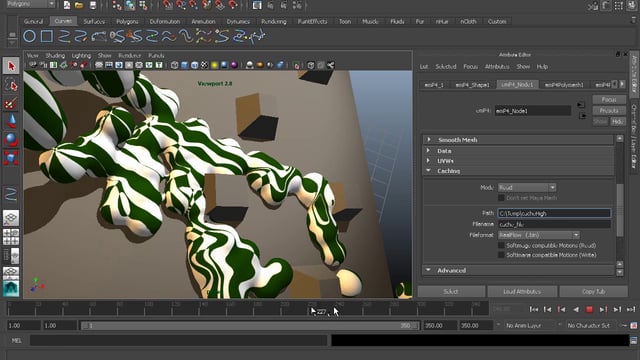Open the Fileformat dropdown showing RealFlow (.bin)
640x360 pixels.
click(539, 235)
